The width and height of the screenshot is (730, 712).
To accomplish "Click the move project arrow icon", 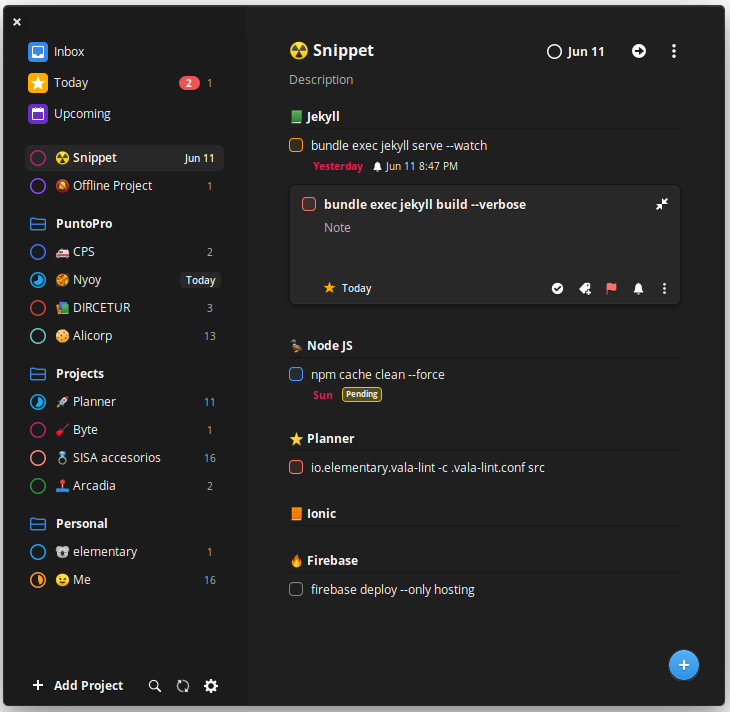I will (x=639, y=51).
